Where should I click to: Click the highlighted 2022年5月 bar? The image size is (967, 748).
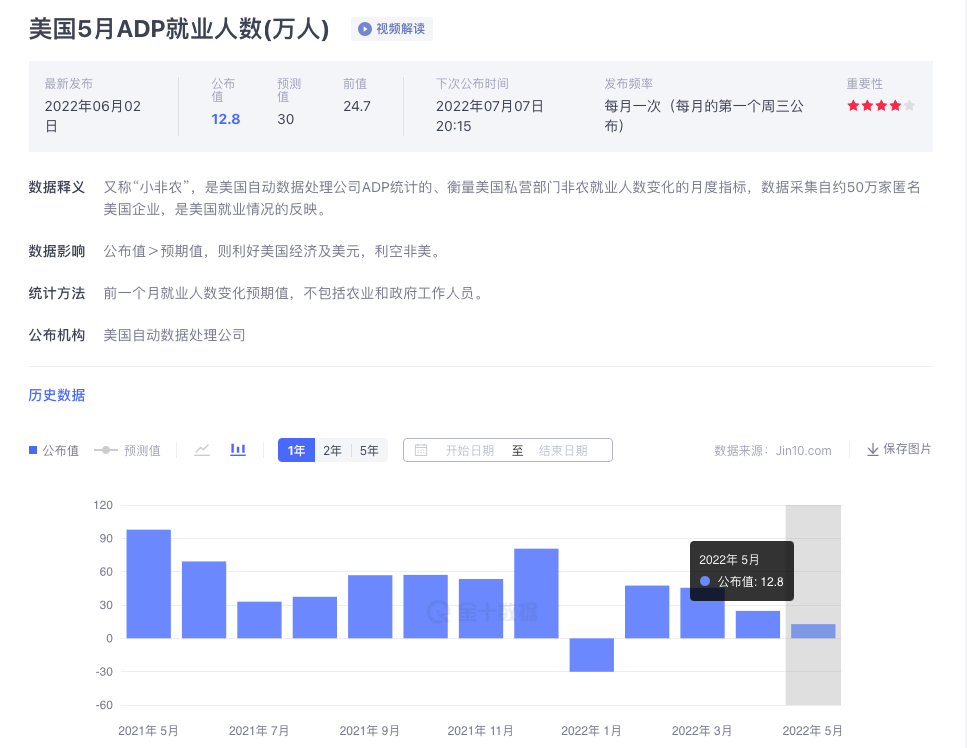click(813, 631)
